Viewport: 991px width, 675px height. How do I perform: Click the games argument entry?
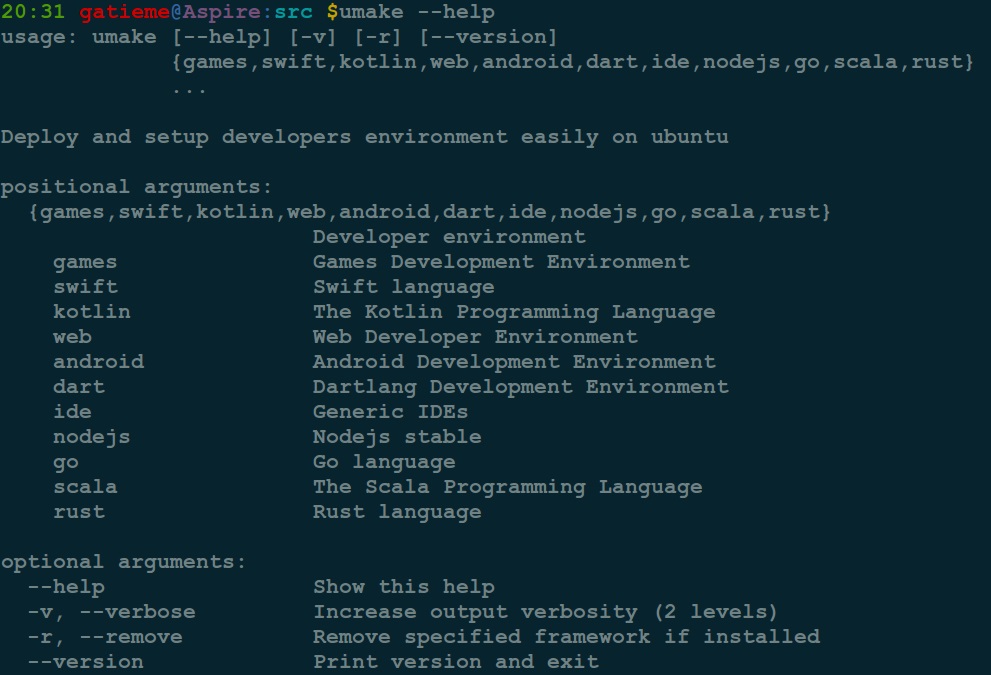[85, 262]
